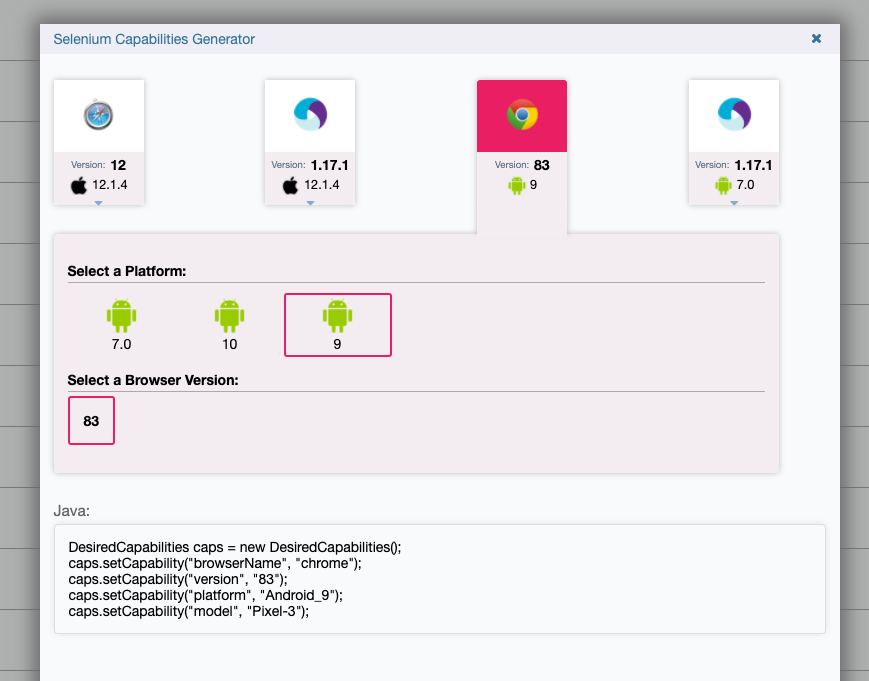Click the platform Android_9 code line
This screenshot has width=869, height=681.
click(206, 596)
